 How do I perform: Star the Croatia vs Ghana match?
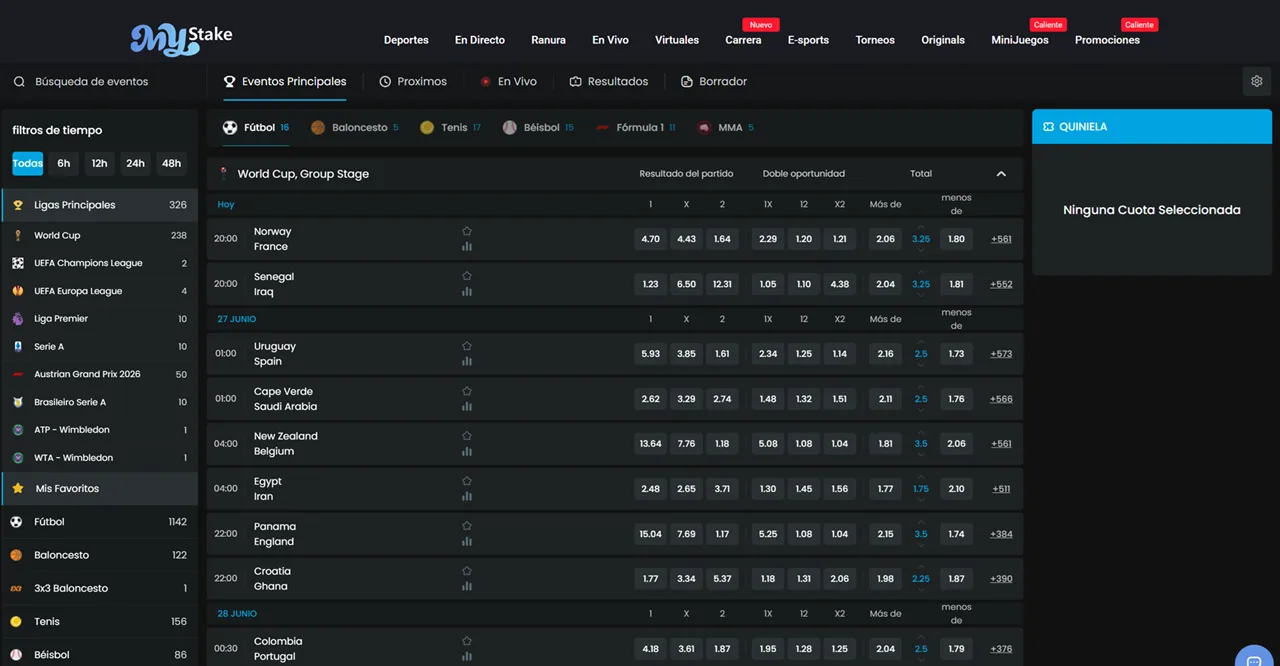point(467,571)
